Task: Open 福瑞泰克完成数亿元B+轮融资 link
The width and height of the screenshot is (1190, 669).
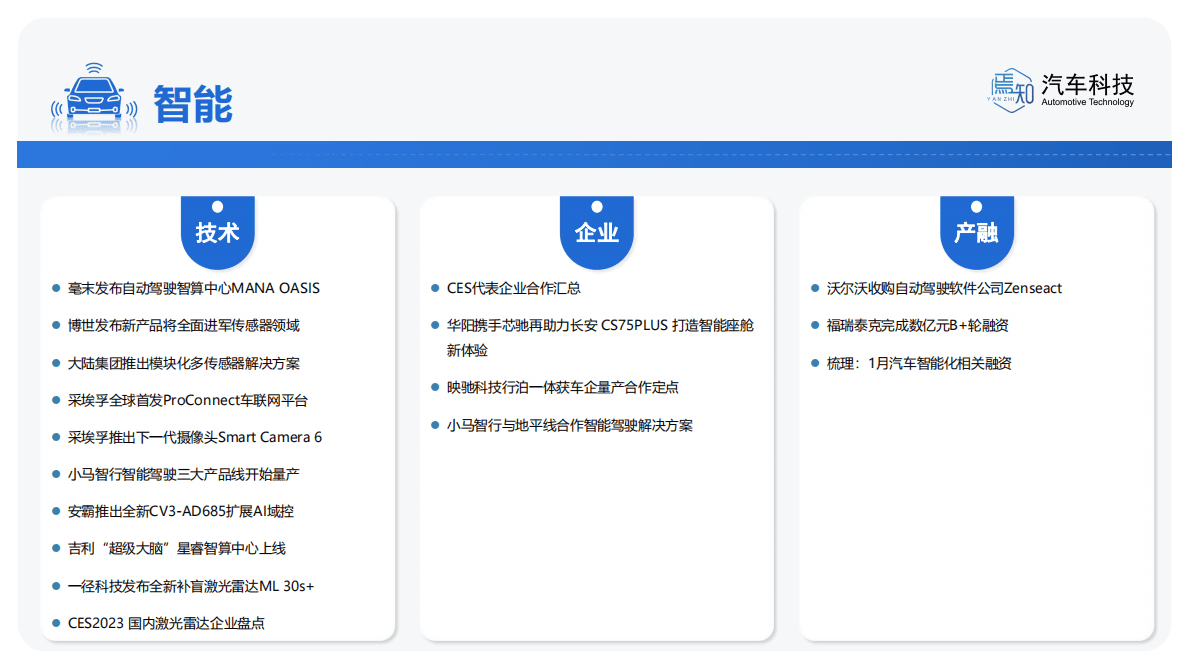Action: [917, 325]
